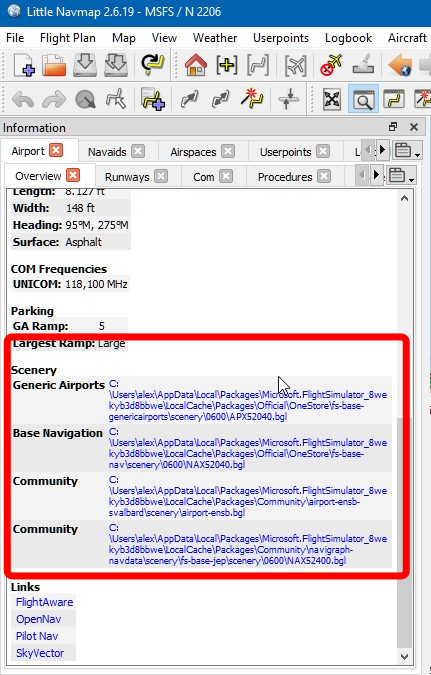Open the FlightAware link

coord(44,602)
